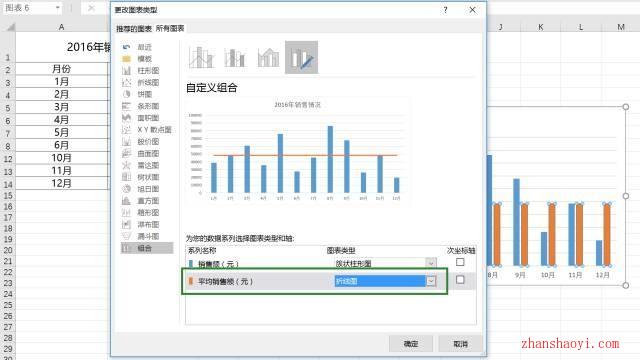Open the 折线图 dropdown for 平均销售额
Viewport: 640px width, 360px height.
tap(431, 281)
